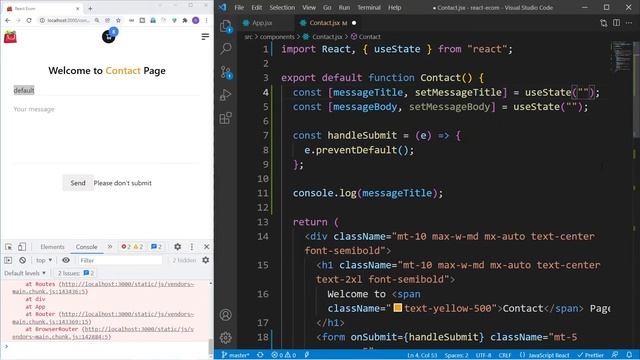Open the Accounts icon in activity bar
Image resolution: width=640 pixels, height=360 pixels.
tap(226, 315)
